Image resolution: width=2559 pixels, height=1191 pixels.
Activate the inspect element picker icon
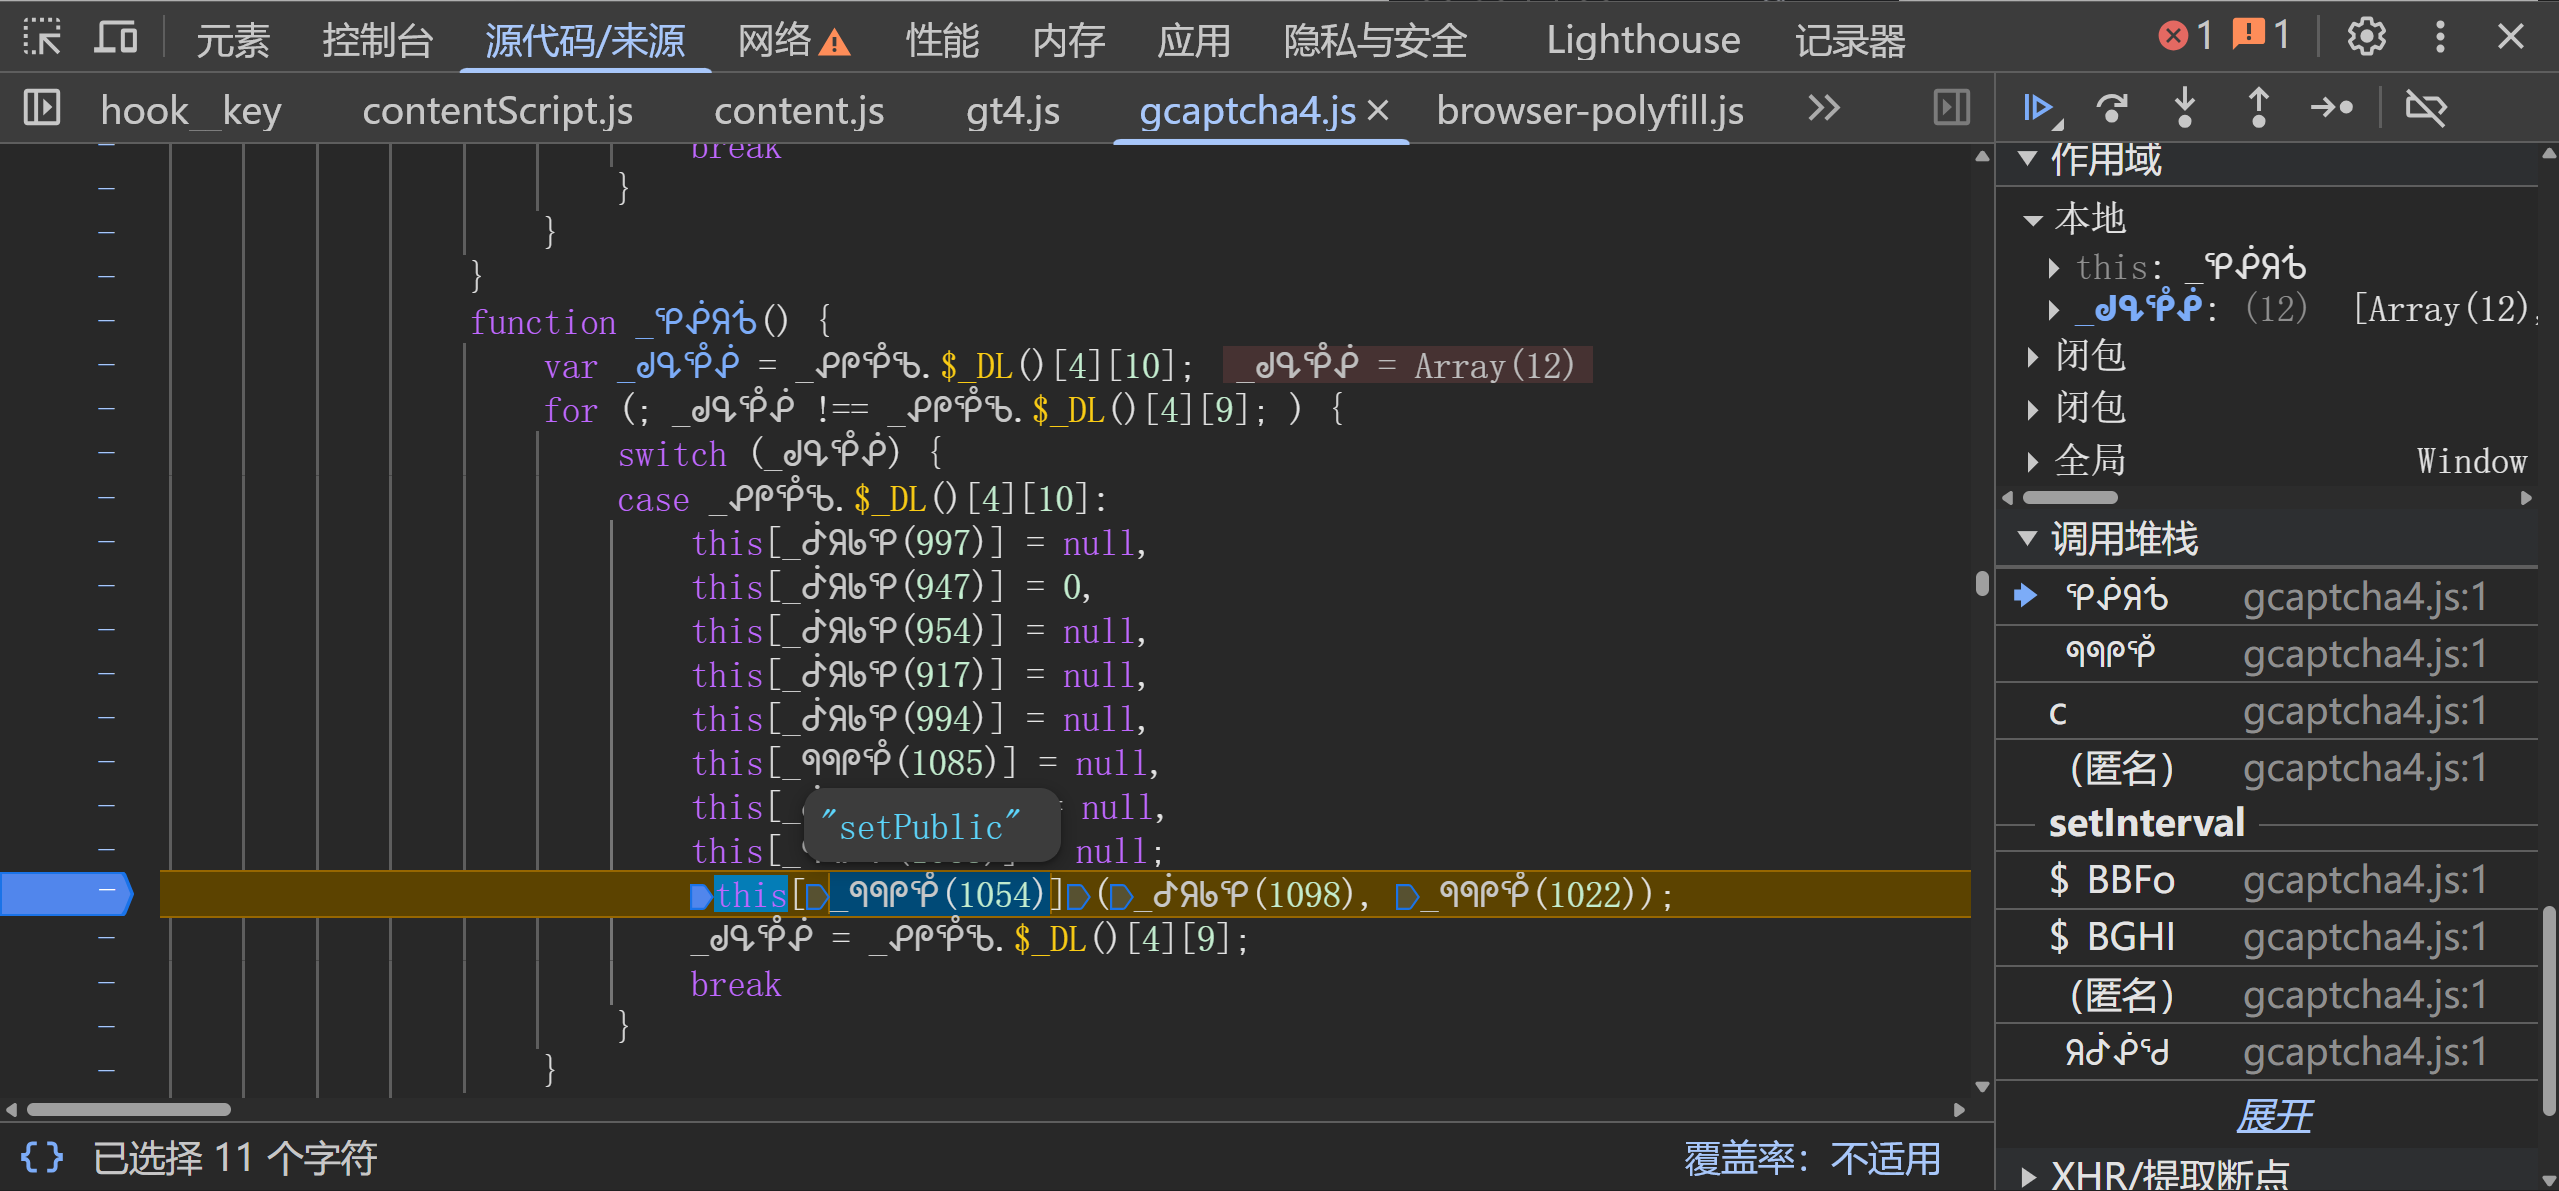coord(42,38)
